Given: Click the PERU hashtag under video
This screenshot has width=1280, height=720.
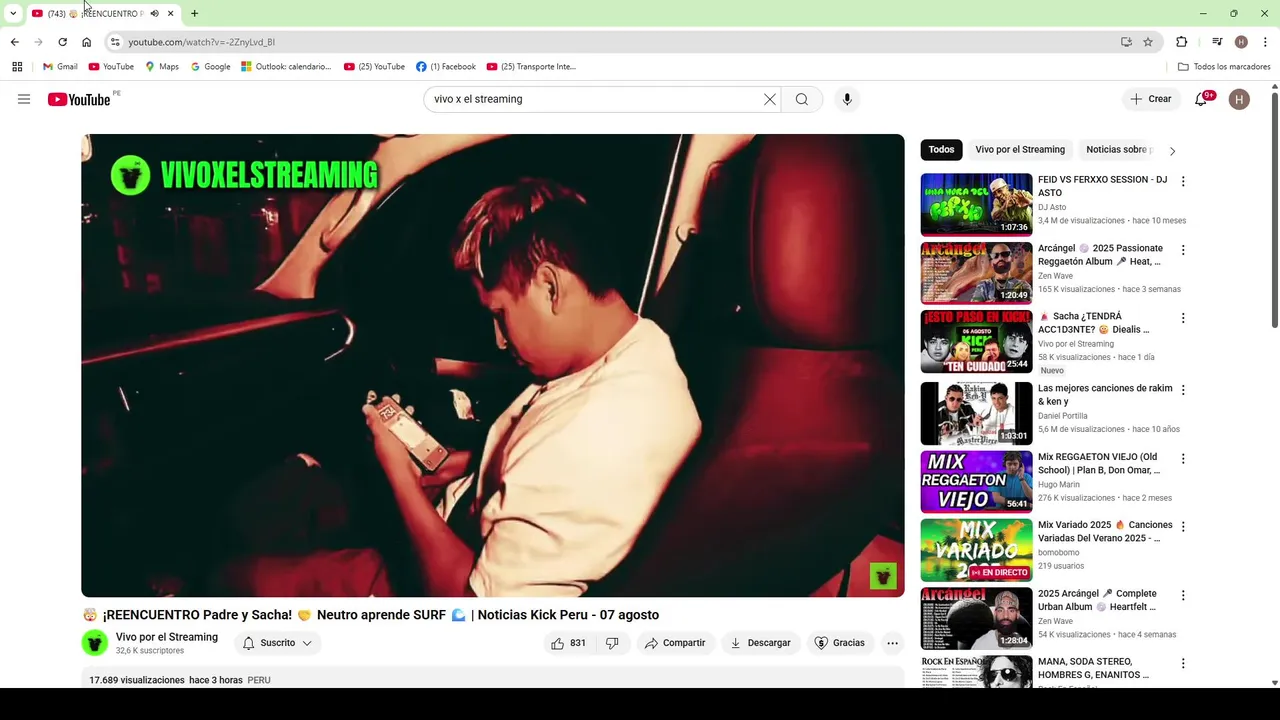Looking at the screenshot, I should pyautogui.click(x=259, y=680).
